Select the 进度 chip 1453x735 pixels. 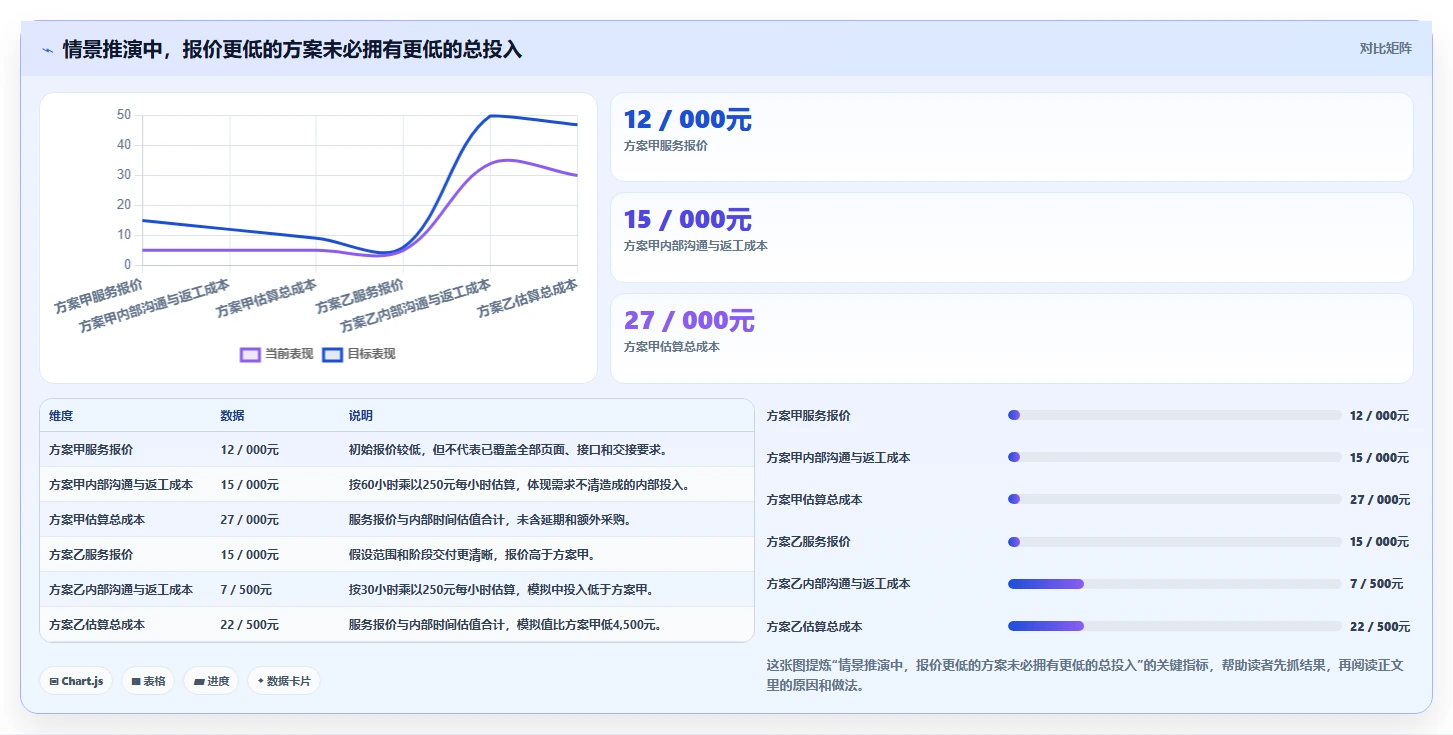211,681
